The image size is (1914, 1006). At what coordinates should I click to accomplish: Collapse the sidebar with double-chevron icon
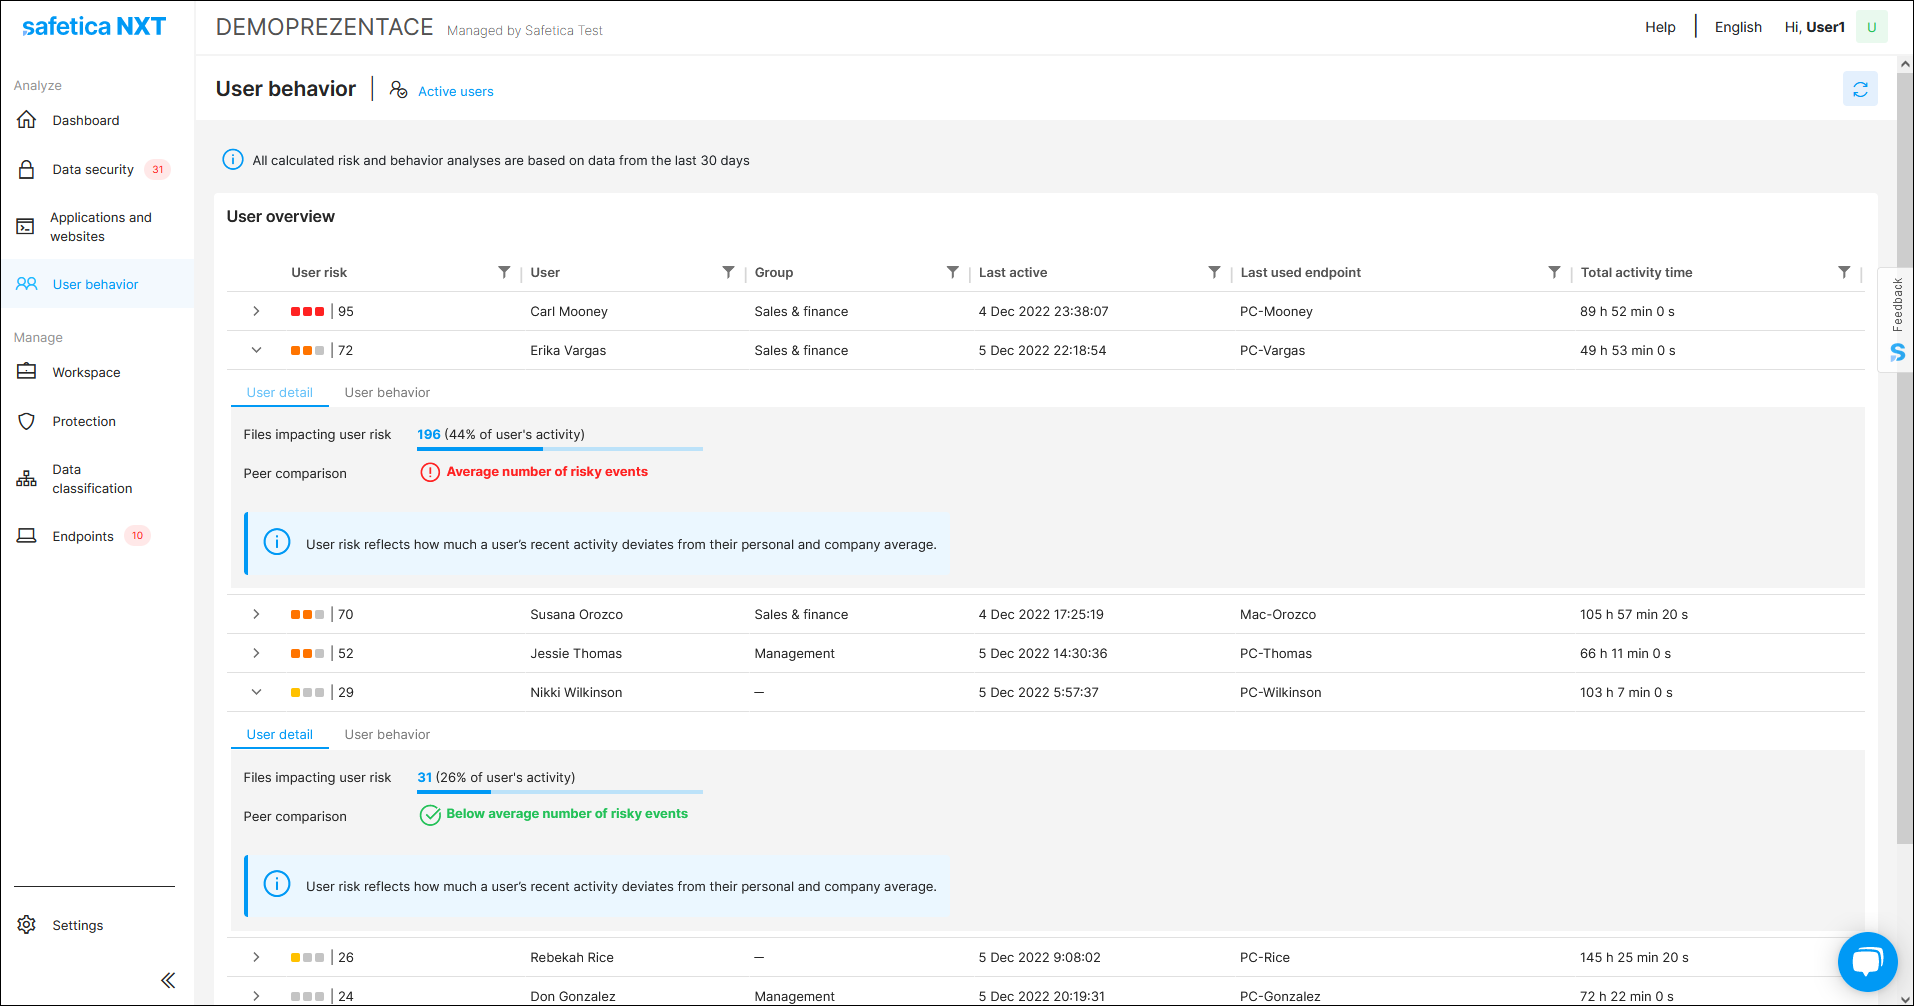click(168, 980)
